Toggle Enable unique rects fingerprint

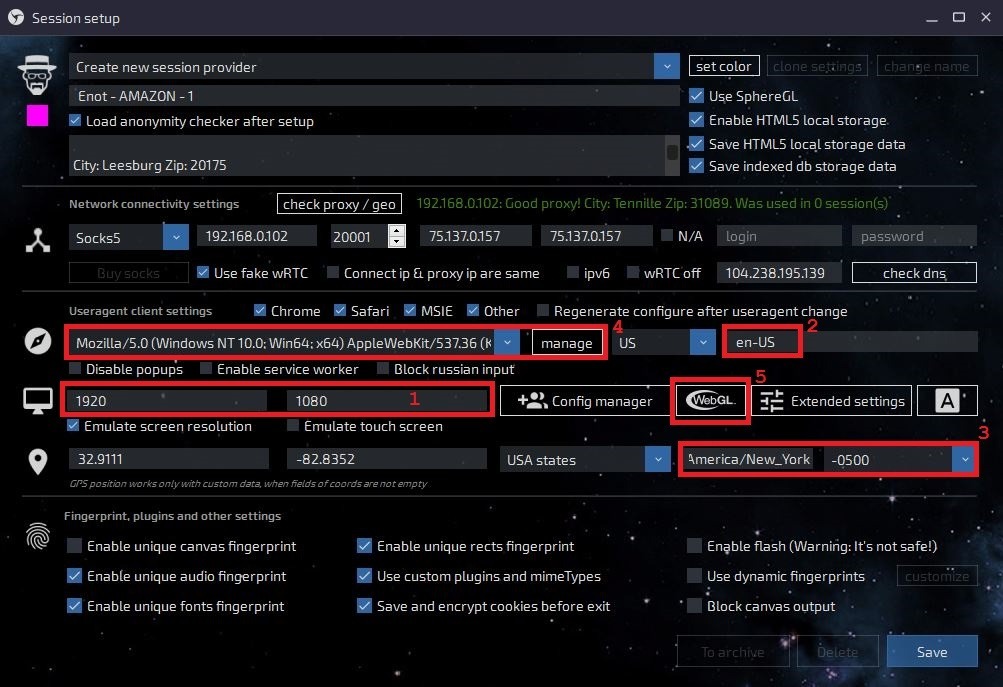pyautogui.click(x=364, y=546)
